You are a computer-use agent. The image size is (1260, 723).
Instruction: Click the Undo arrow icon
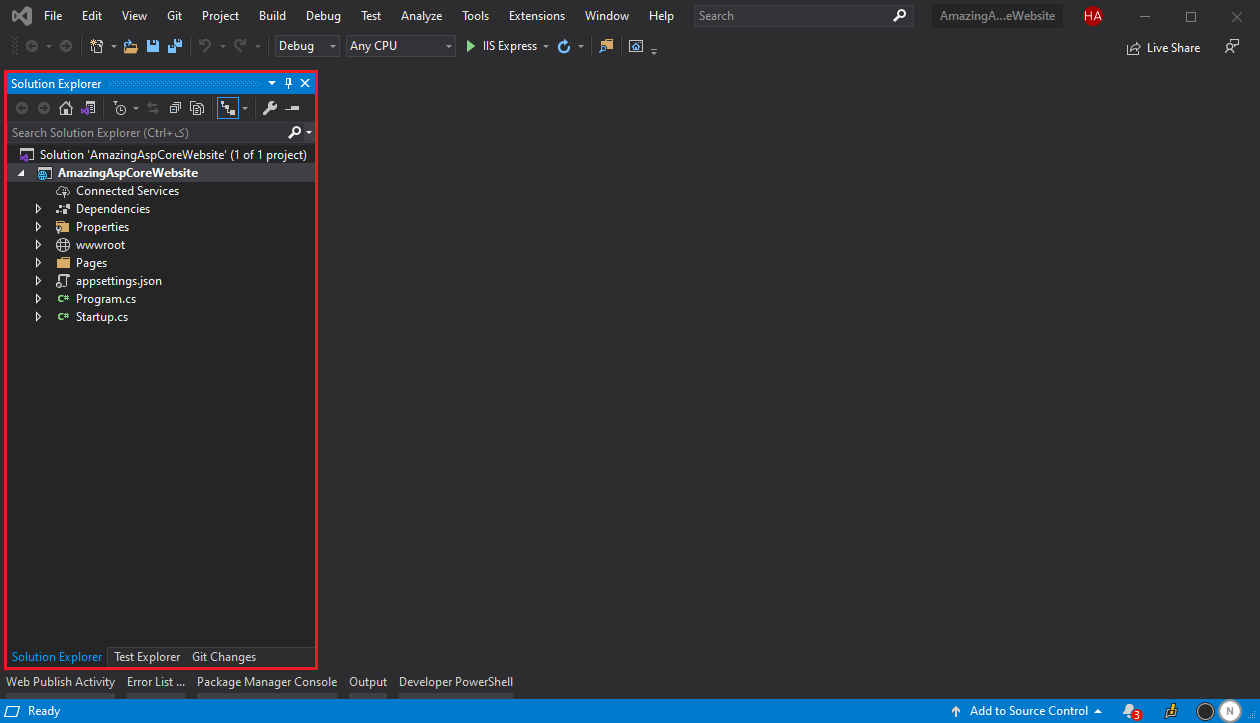tap(204, 46)
